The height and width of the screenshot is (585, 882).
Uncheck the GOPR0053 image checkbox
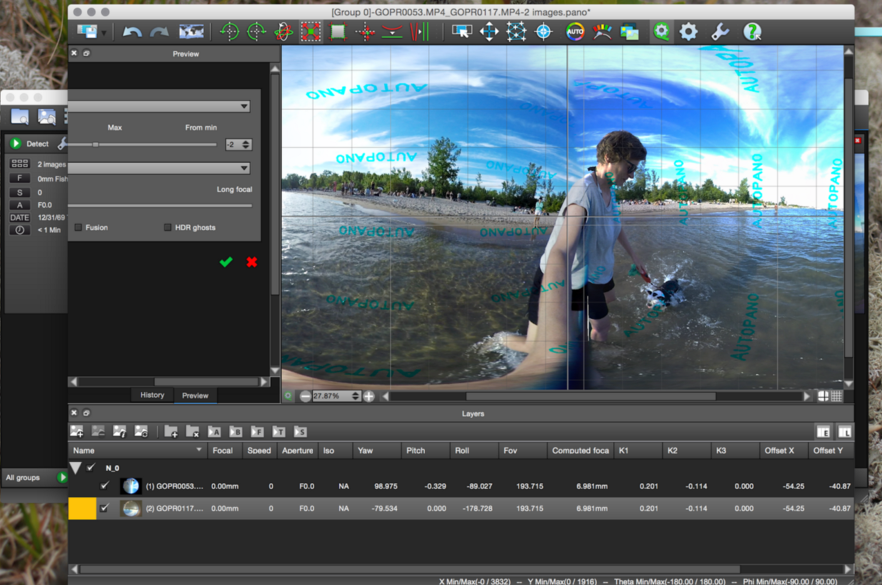pyautogui.click(x=105, y=485)
